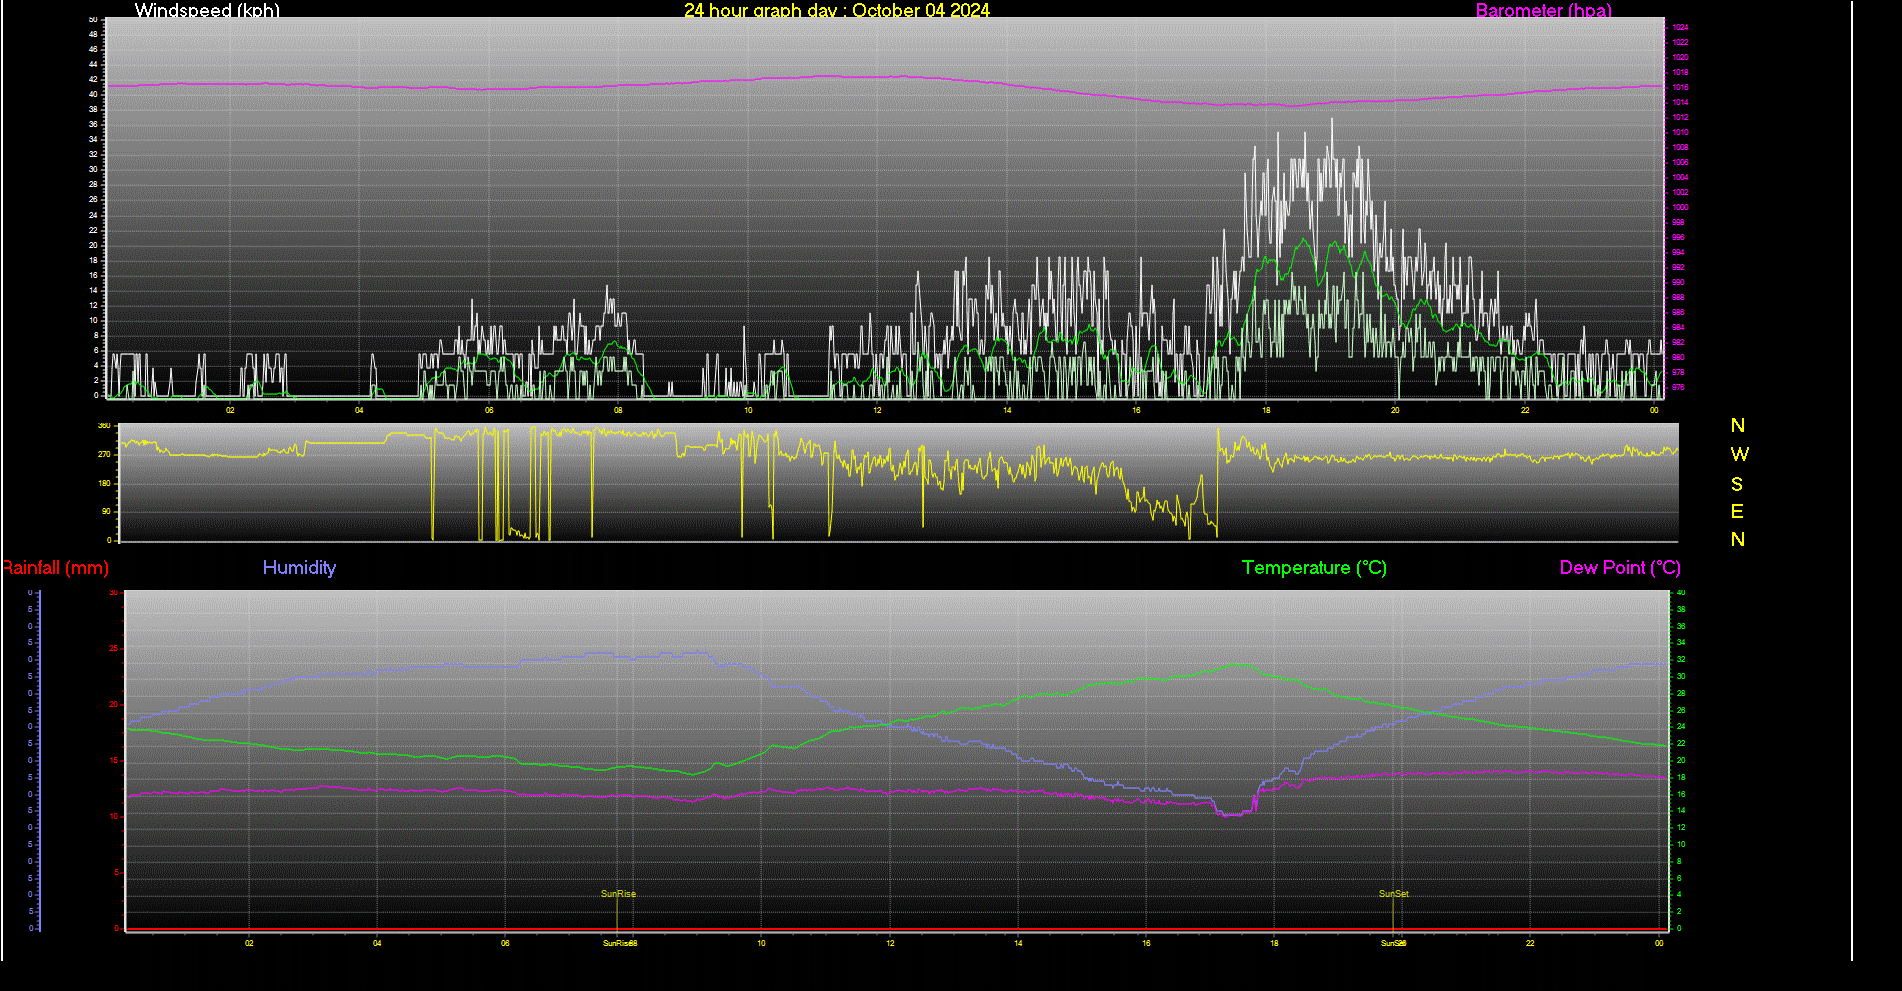Screen dimensions: 1902x991
Task: Click the 'E' wind direction letter
Action: point(1737,512)
